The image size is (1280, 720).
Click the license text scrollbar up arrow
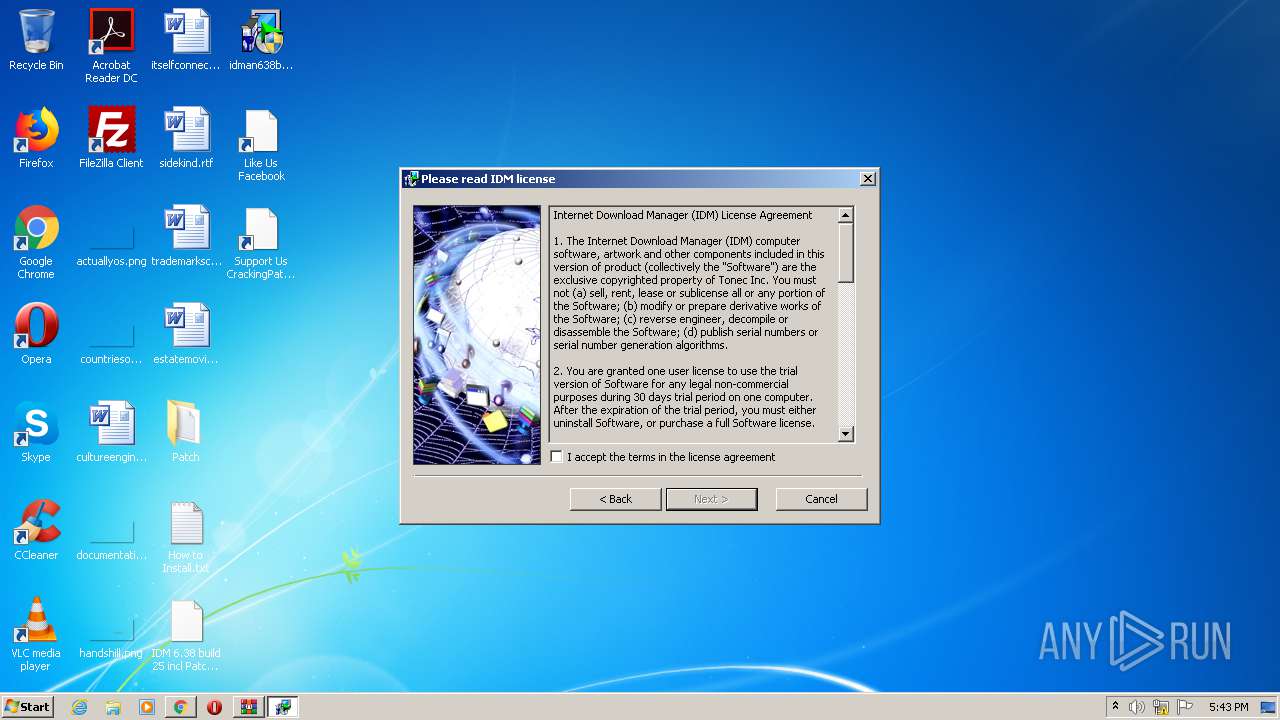[845, 215]
